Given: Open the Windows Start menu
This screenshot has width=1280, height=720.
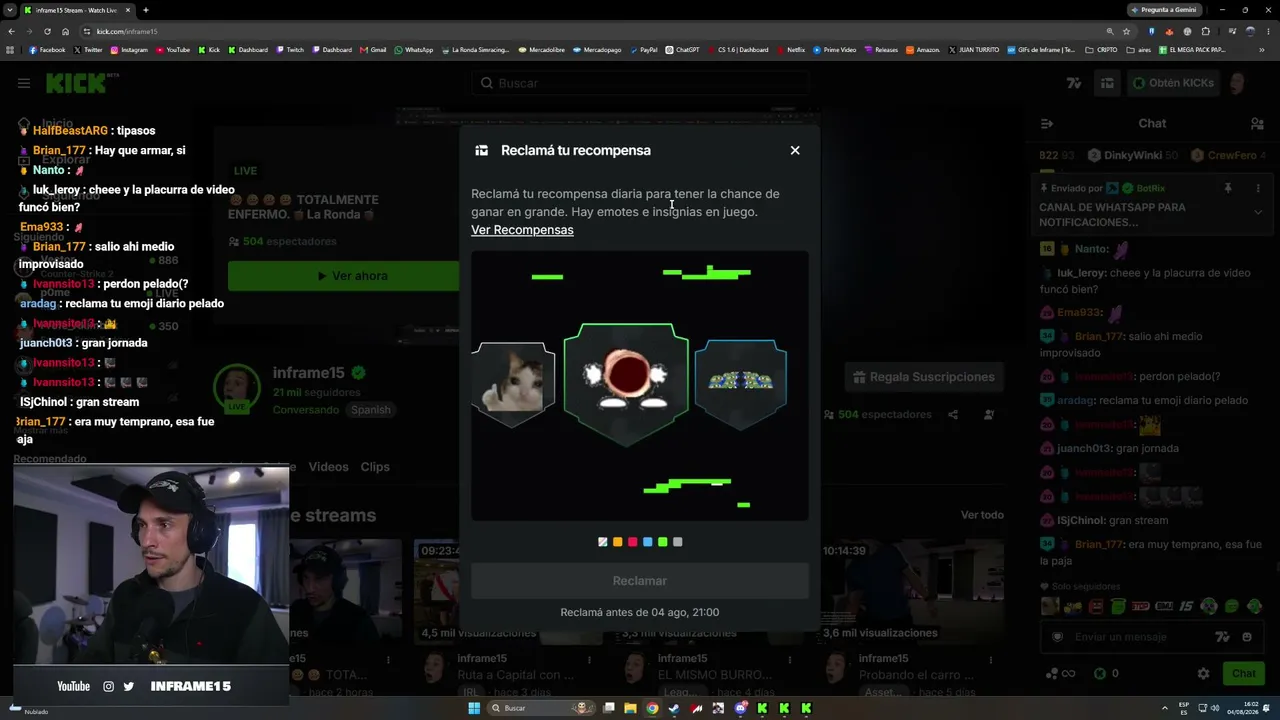Looking at the screenshot, I should pyautogui.click(x=474, y=708).
